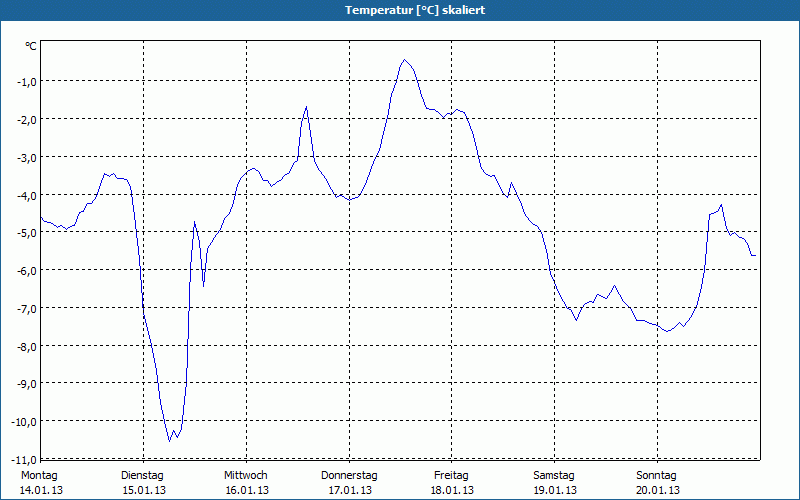Click the -4,0 y-axis label
The height and width of the screenshot is (500, 800).
(x=26, y=195)
